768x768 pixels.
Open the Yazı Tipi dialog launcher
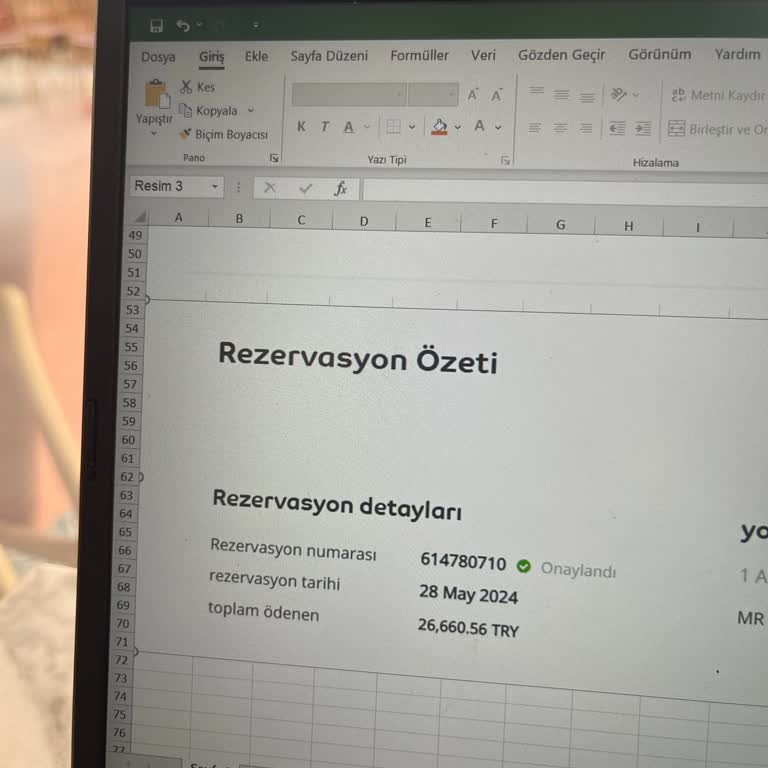pos(505,160)
